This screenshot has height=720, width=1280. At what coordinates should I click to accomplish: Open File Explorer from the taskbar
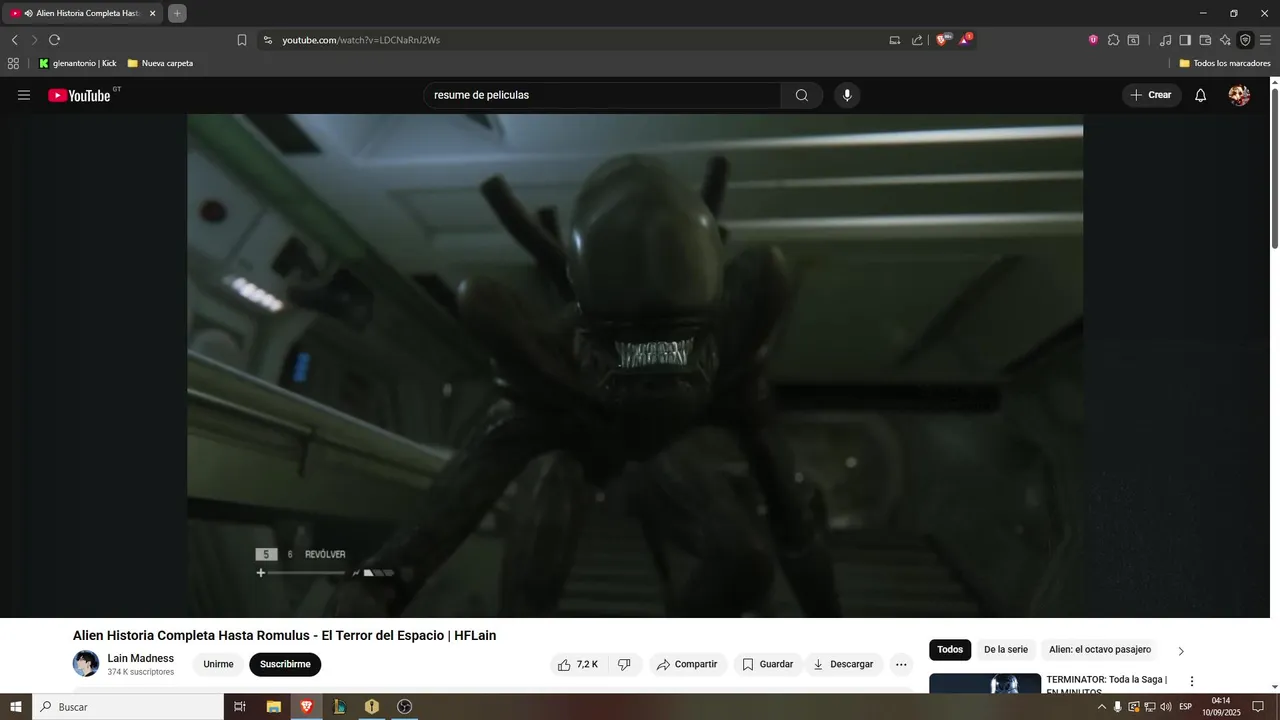(x=273, y=707)
